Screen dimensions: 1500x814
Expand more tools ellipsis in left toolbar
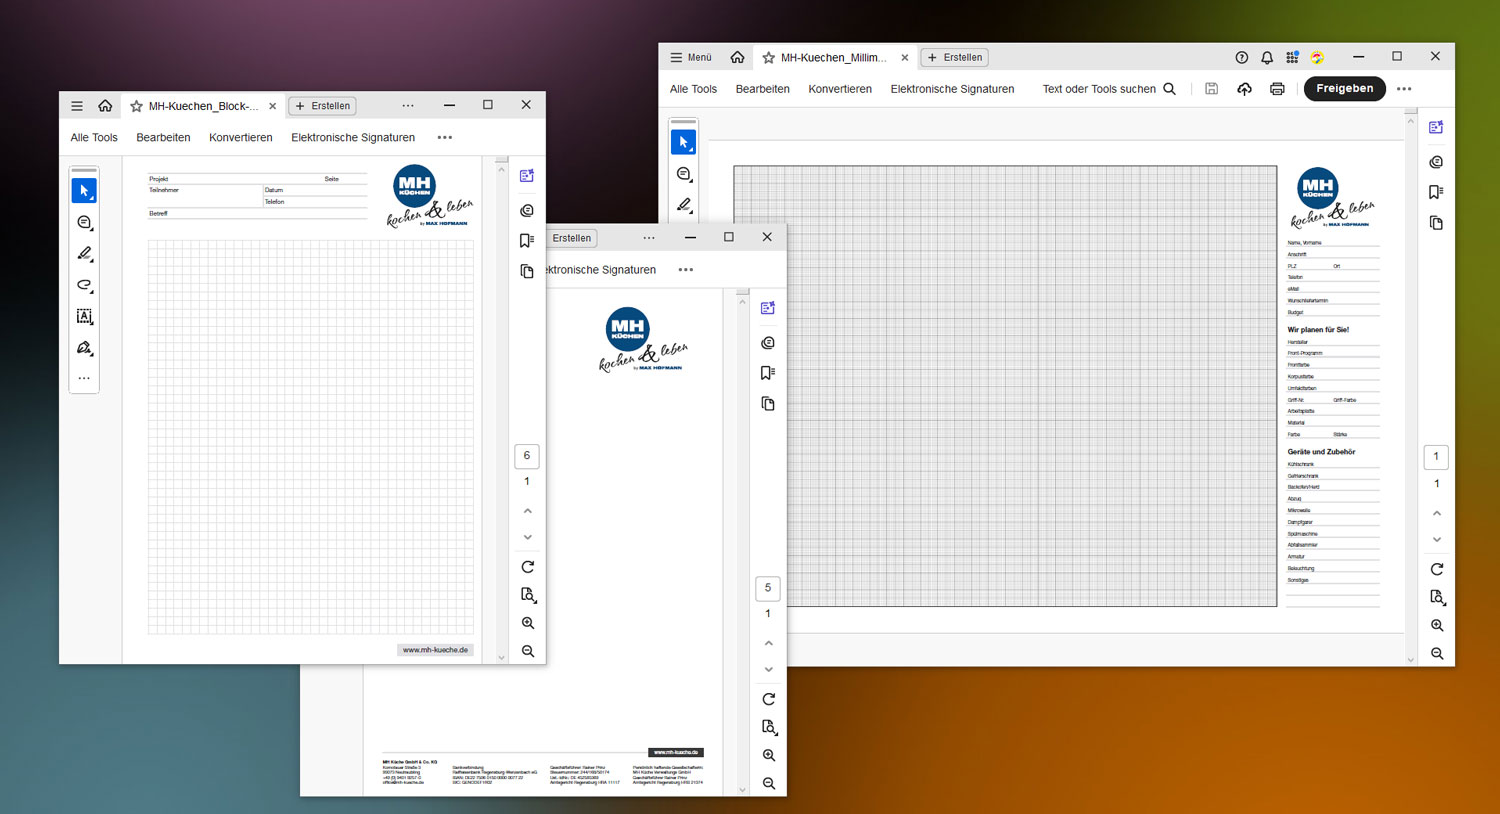85,379
